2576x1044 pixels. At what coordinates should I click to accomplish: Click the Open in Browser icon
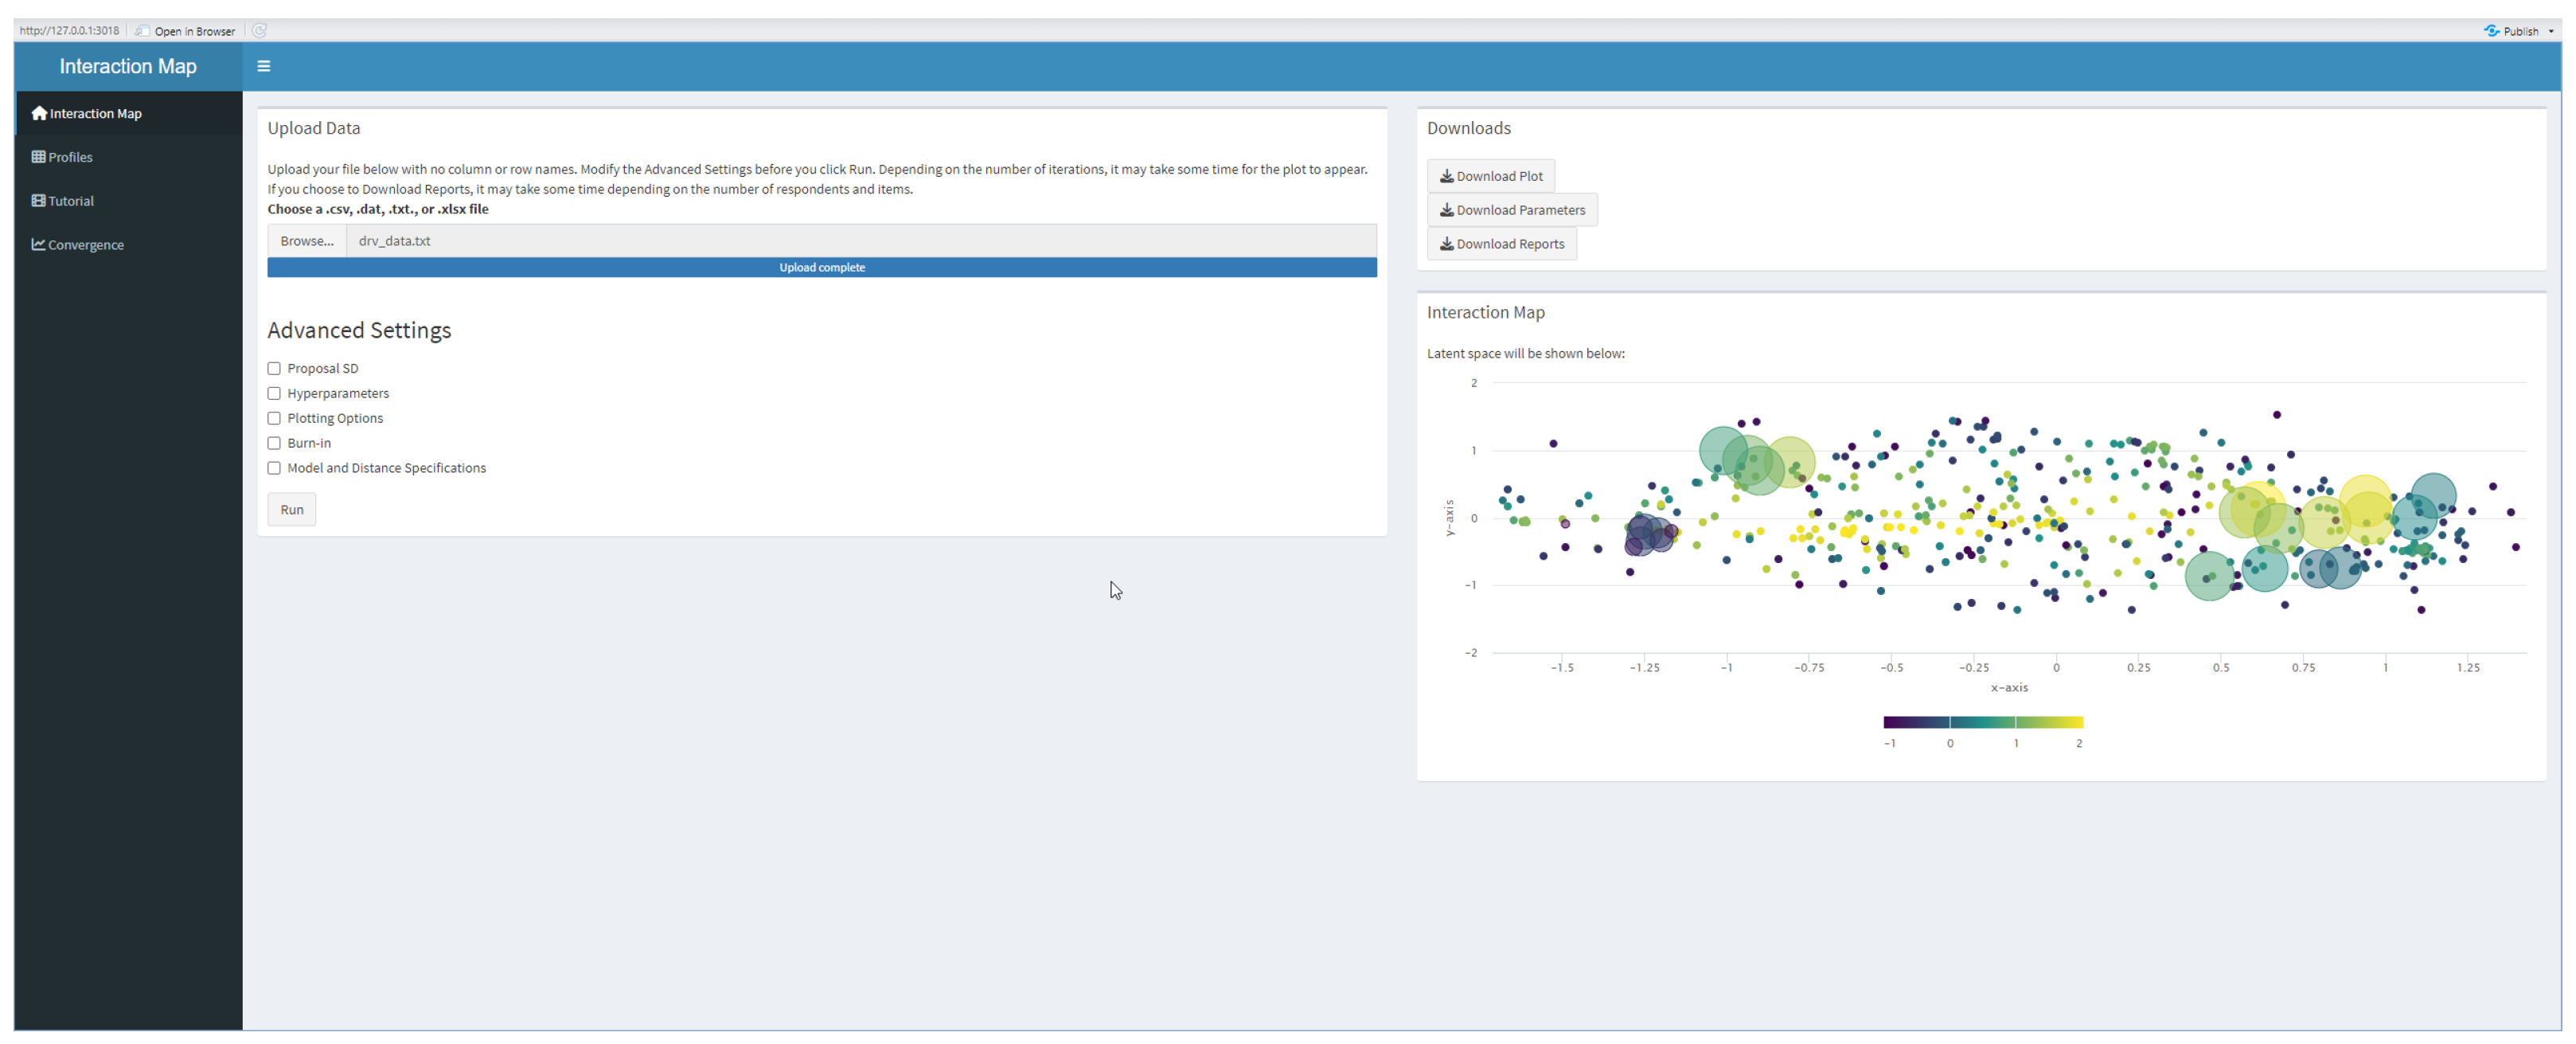(143, 31)
